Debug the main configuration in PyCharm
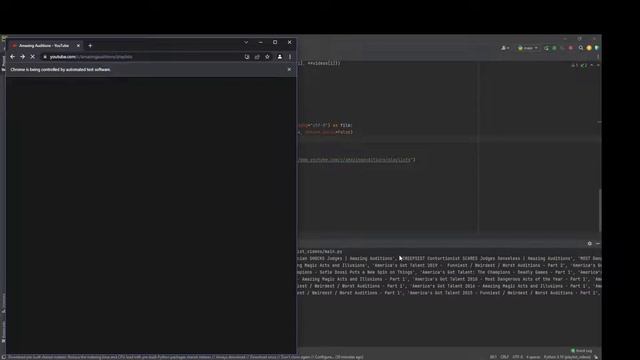 [554, 48]
